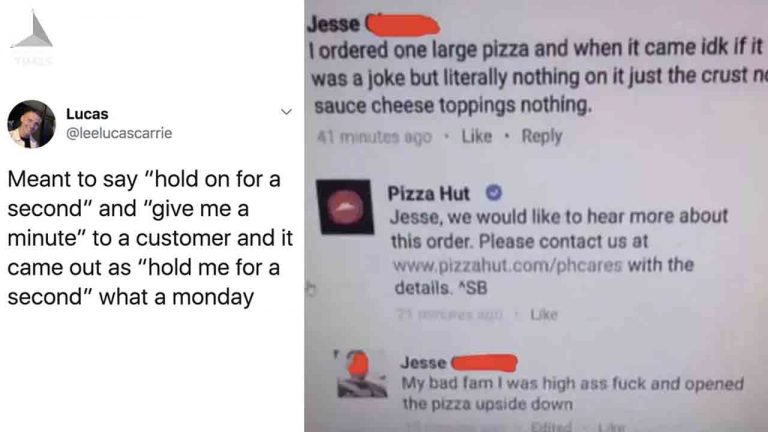Open the timestamp under Pizza Hut's reply
Screen dimensions: 768x432
450,314
